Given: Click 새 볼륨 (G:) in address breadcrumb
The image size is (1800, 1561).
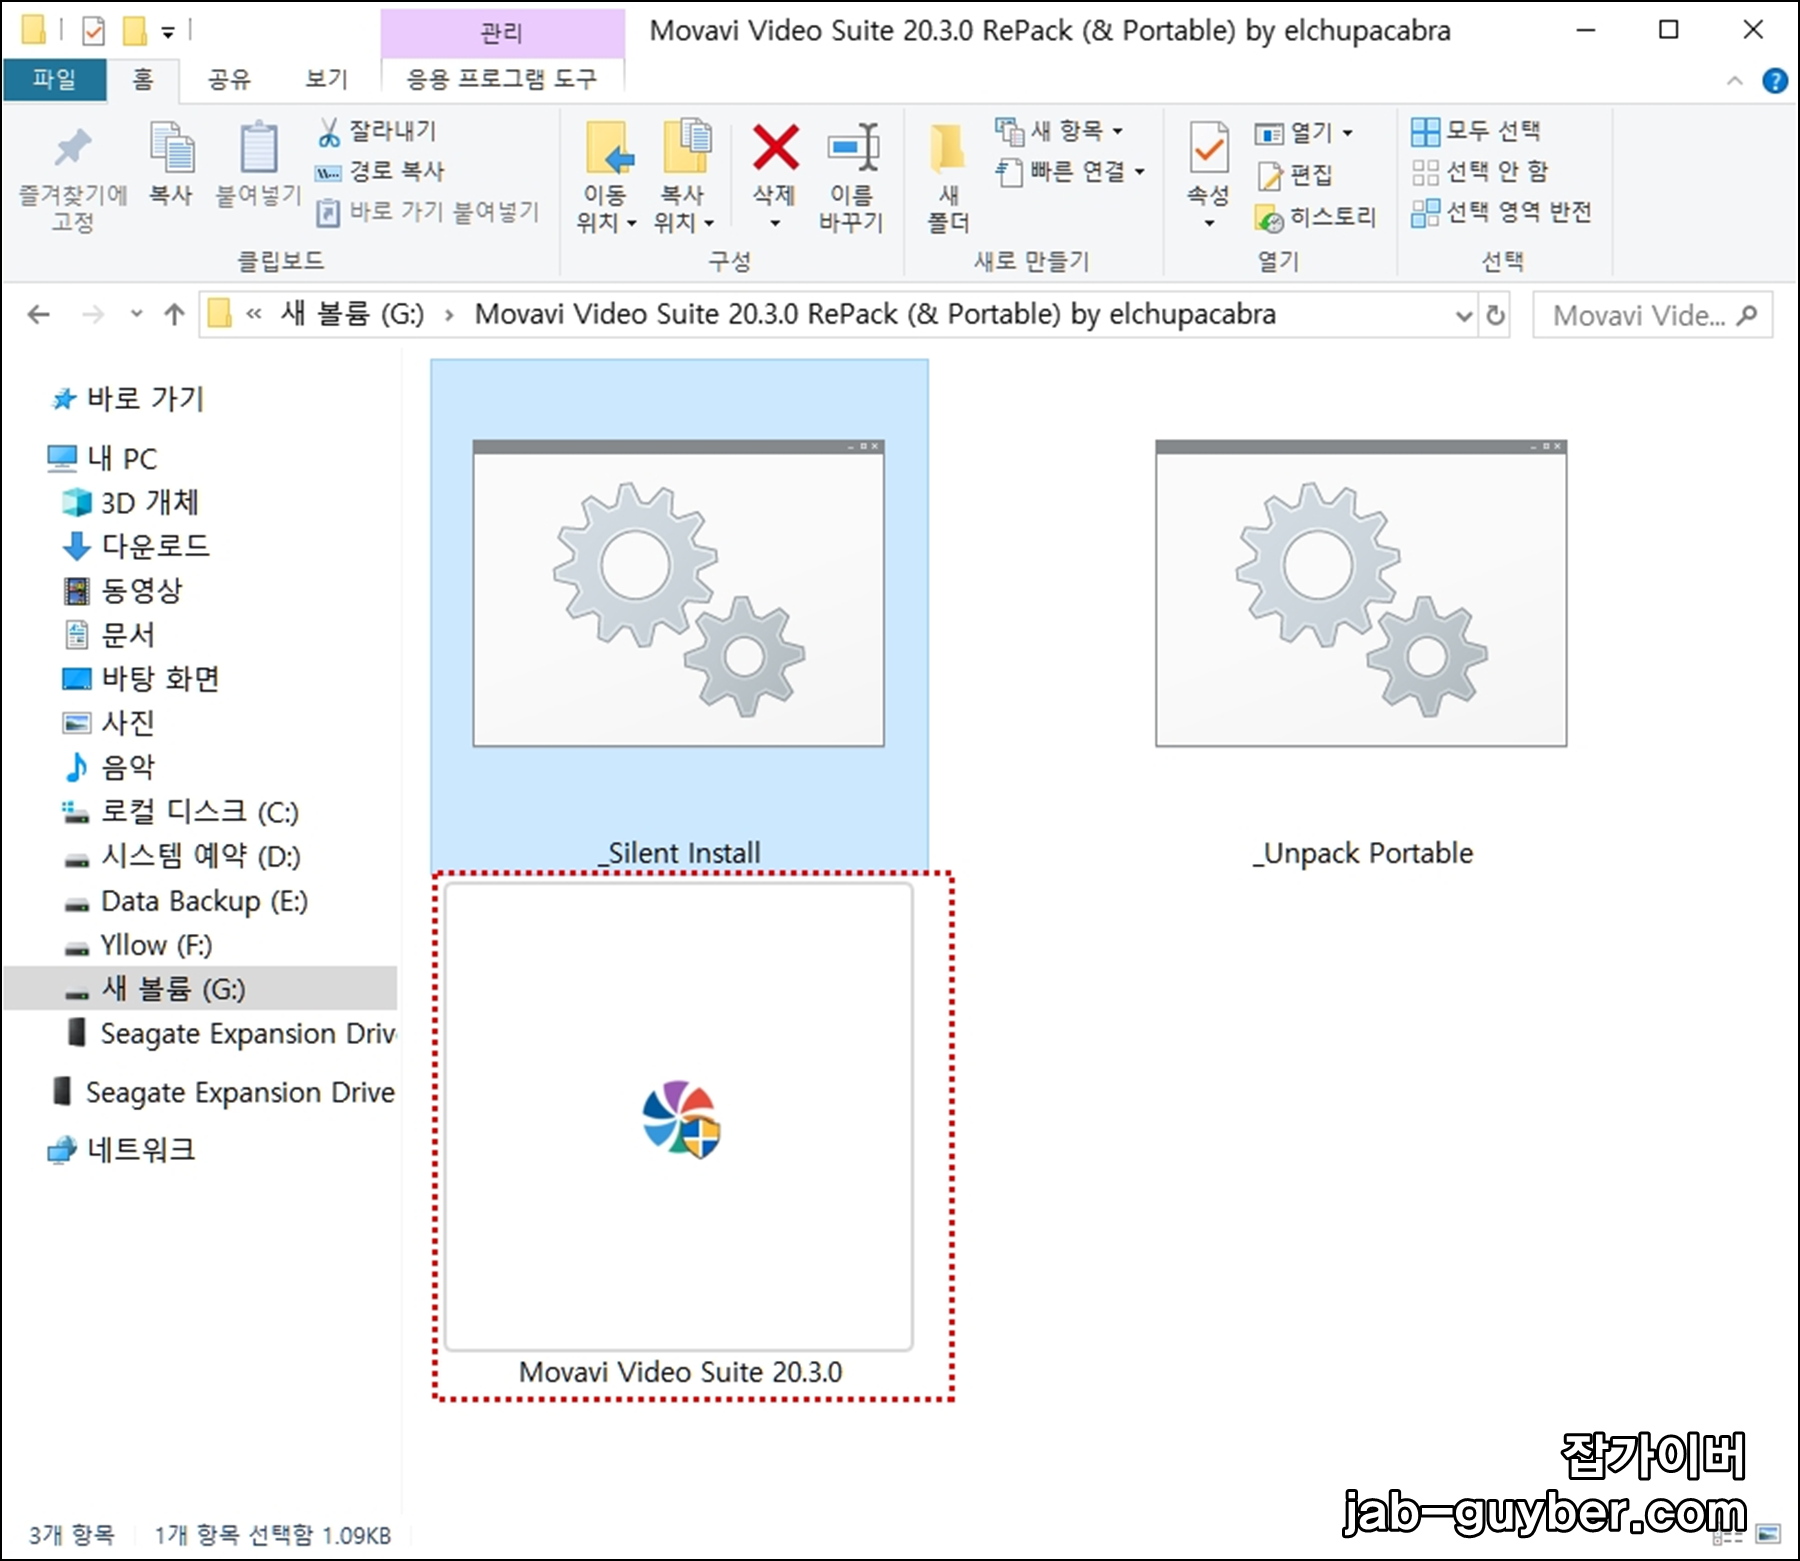Looking at the screenshot, I should point(352,314).
